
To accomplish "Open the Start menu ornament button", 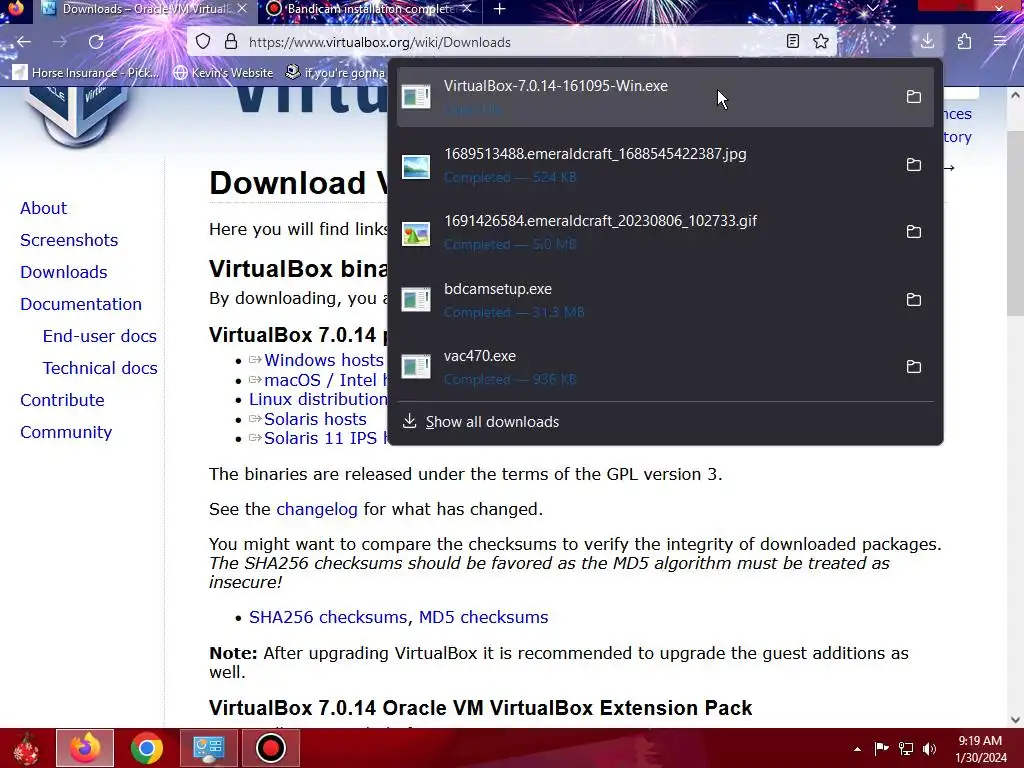I will pyautogui.click(x=27, y=748).
